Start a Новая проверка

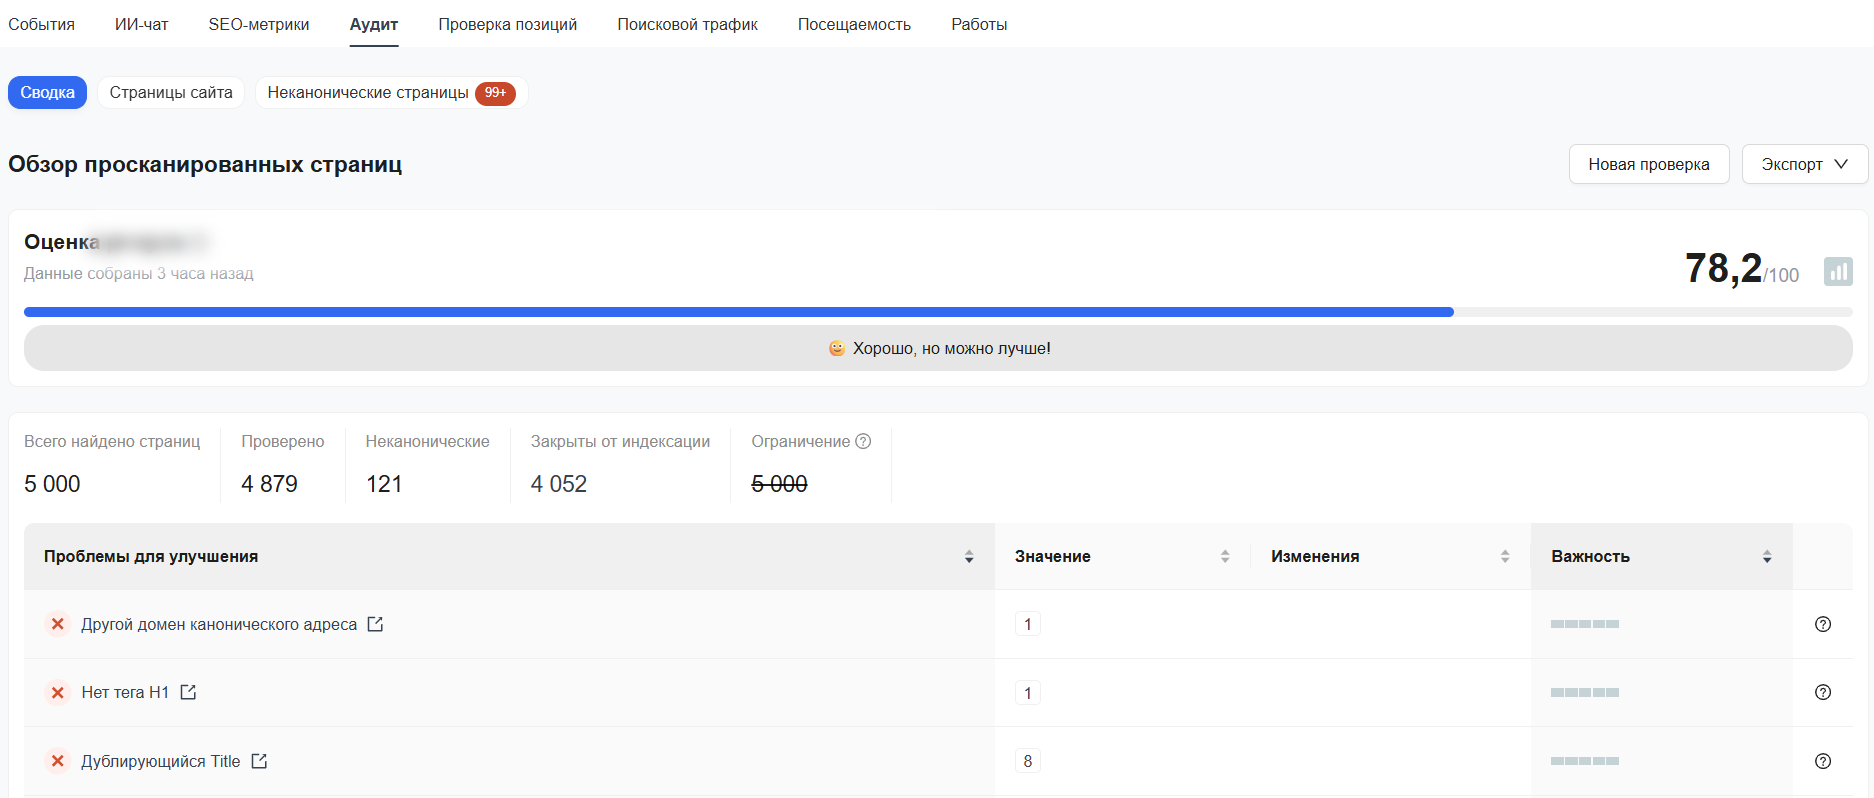tap(1648, 164)
